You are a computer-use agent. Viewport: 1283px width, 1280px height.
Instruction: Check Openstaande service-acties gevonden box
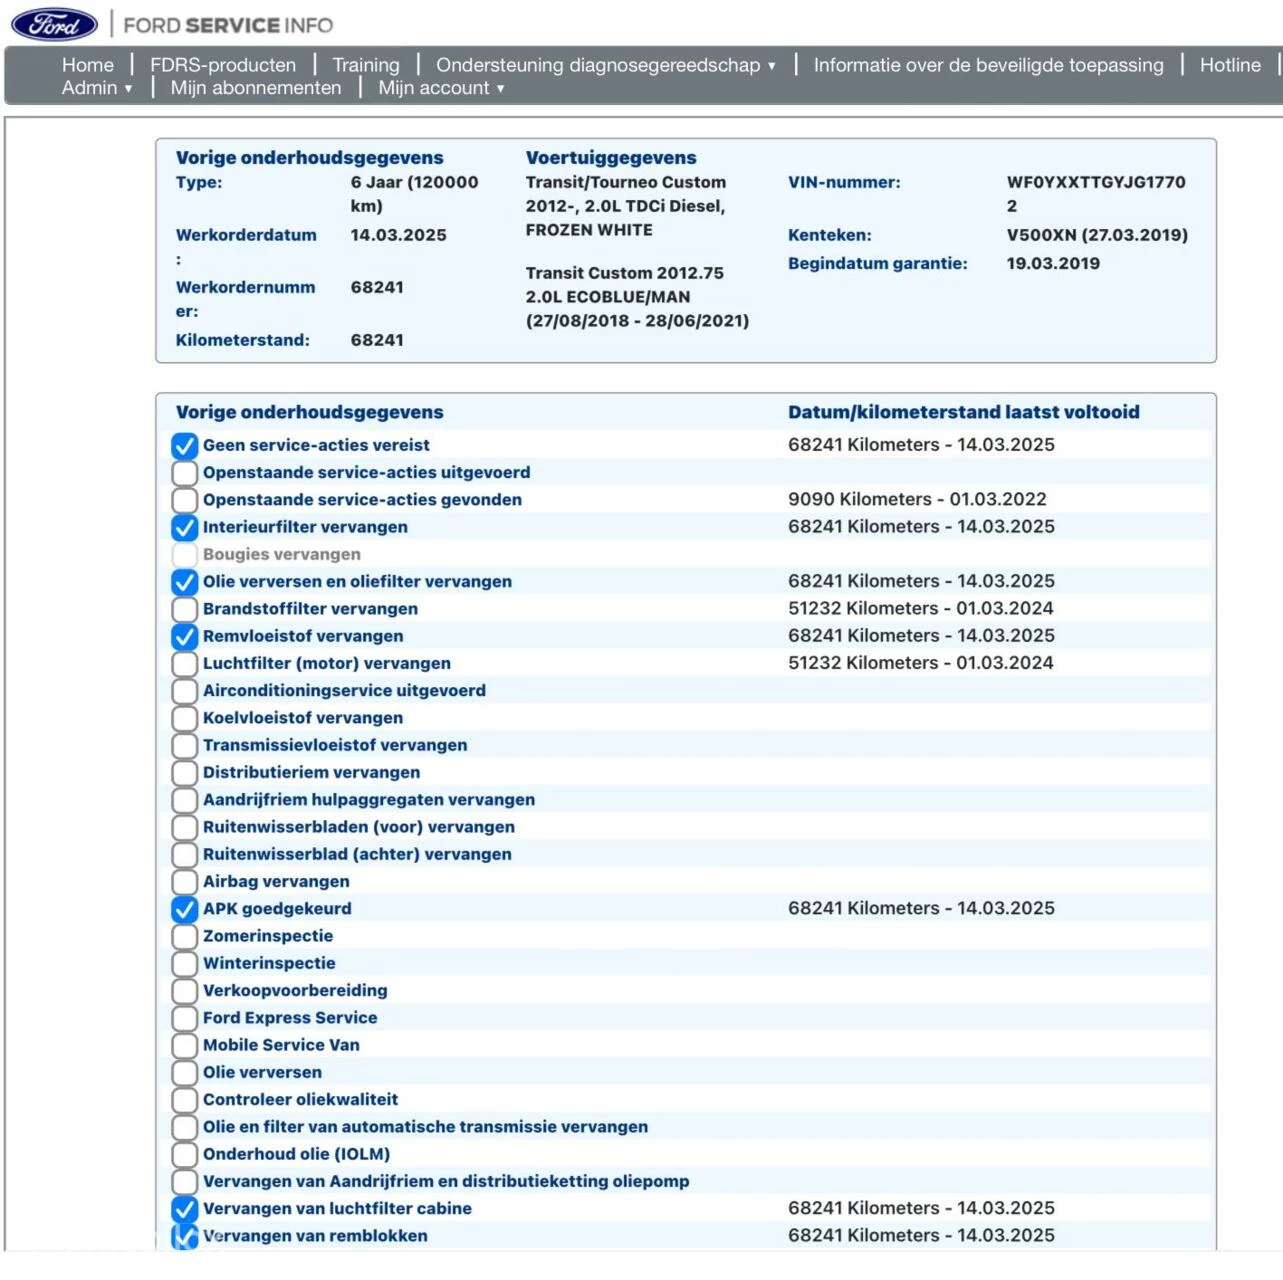pos(184,500)
